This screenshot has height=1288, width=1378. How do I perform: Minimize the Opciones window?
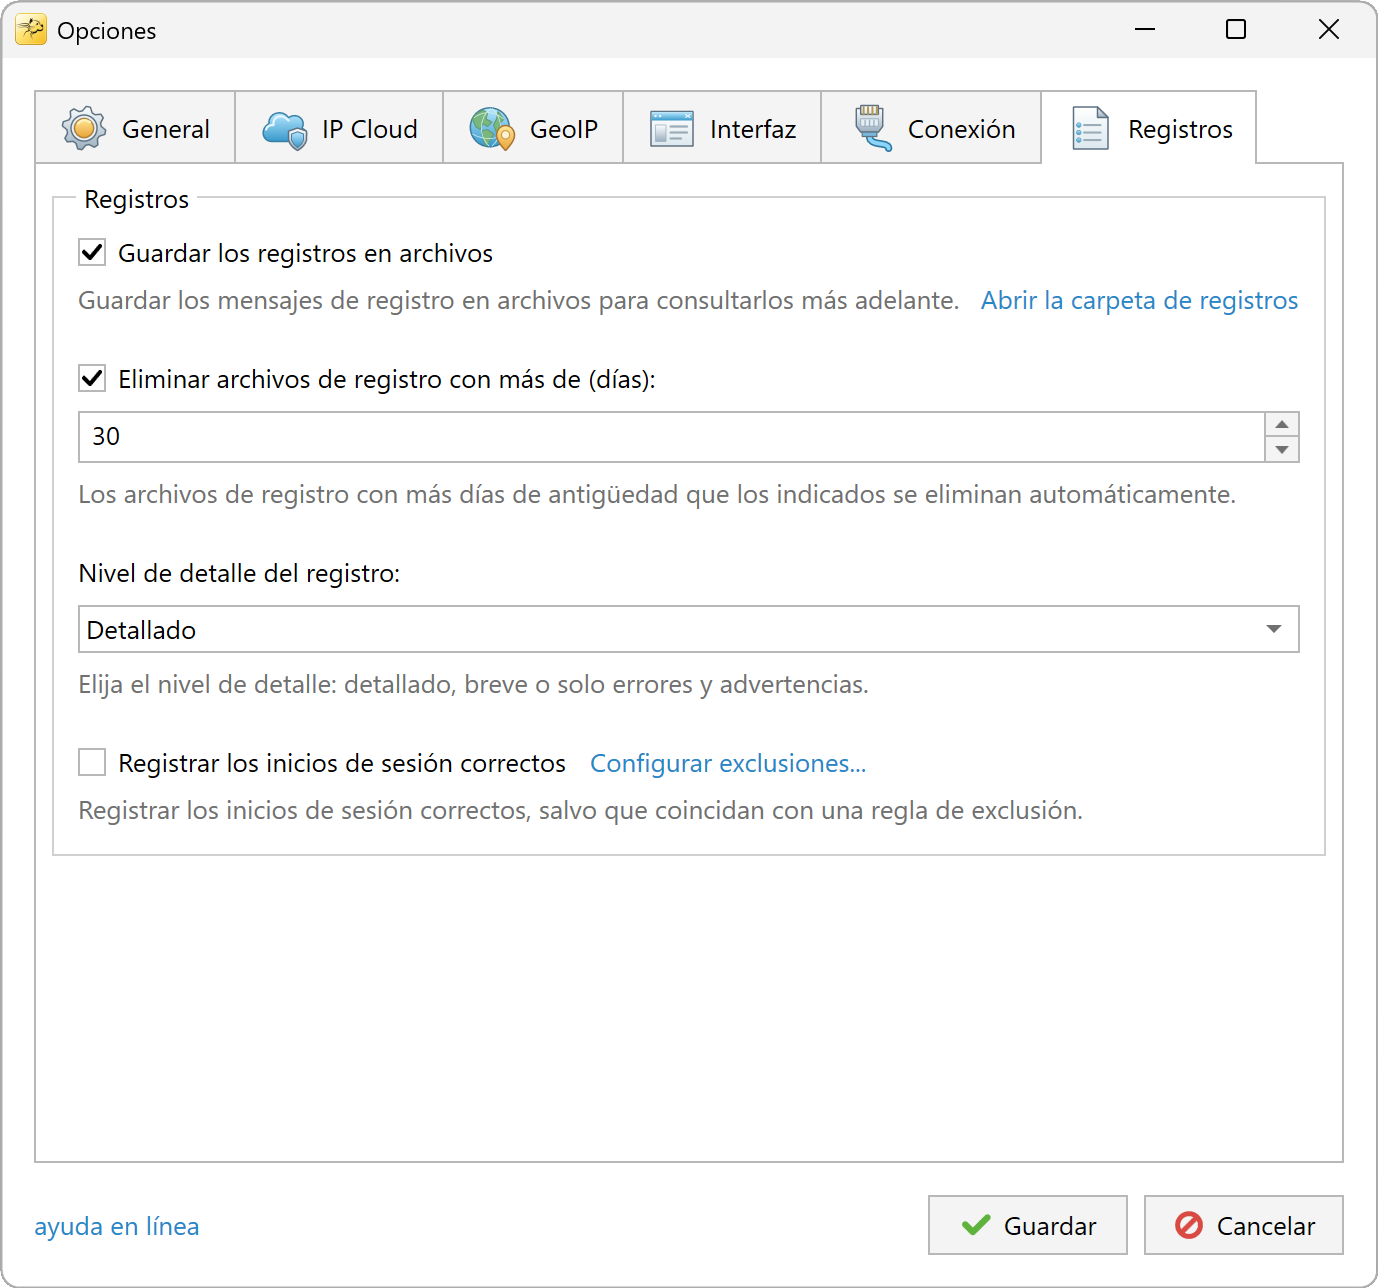click(1145, 29)
